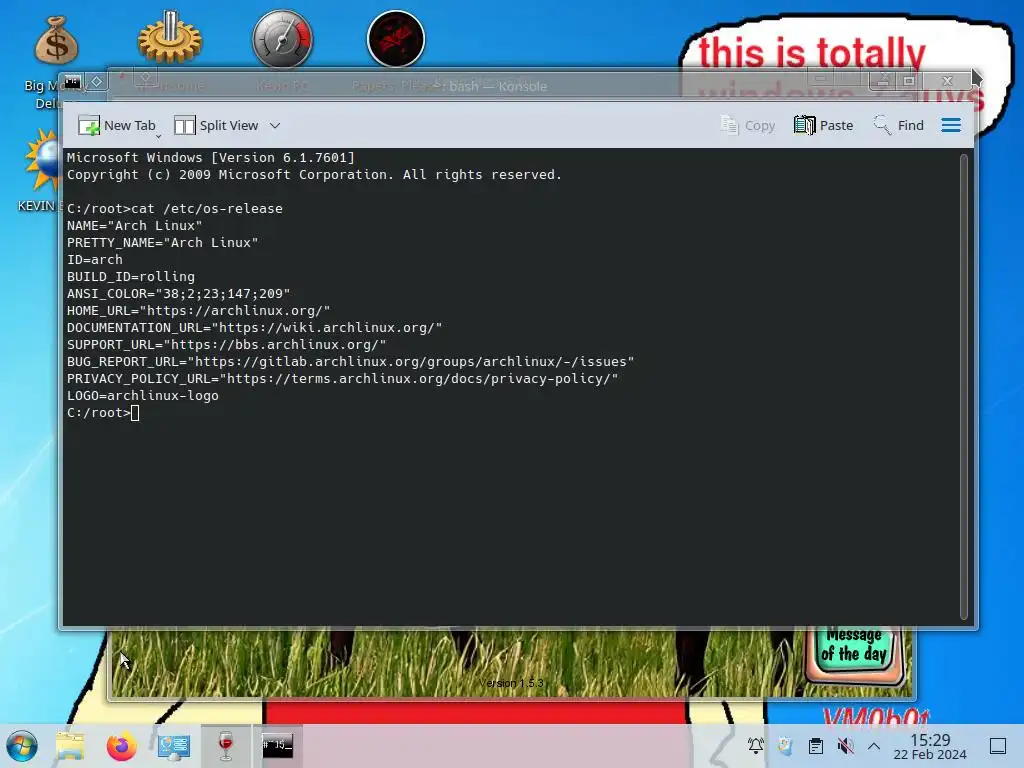
Task: Switch to the Wine glass taskbar app
Action: coord(225,746)
